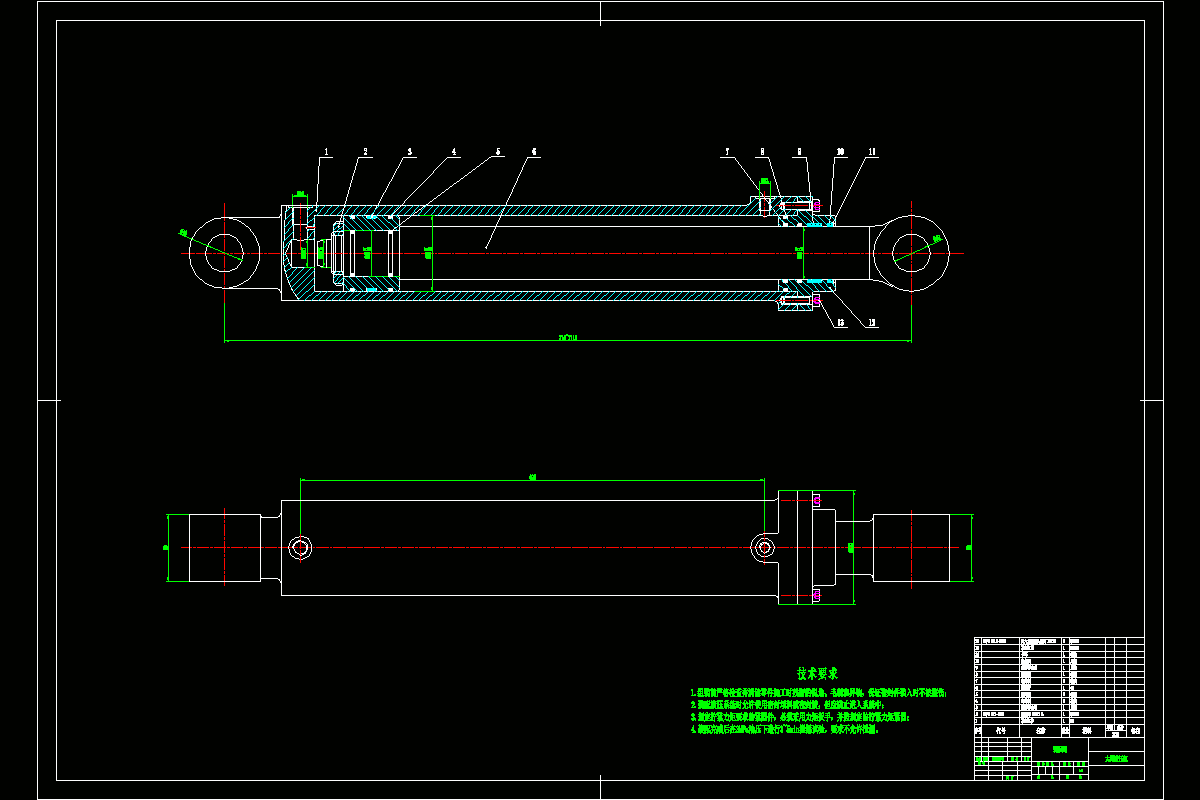Select part callout number 6
The width and height of the screenshot is (1200, 800).
(x=534, y=152)
